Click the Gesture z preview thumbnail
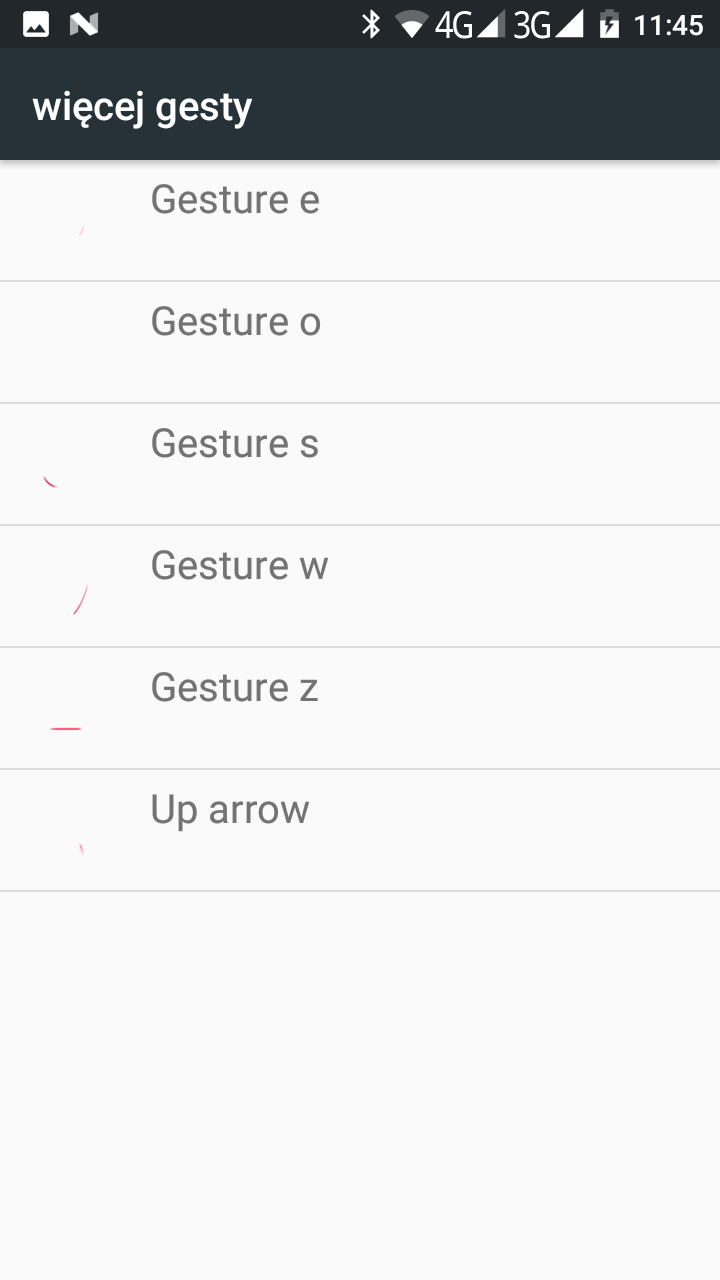This screenshot has width=720, height=1280. pyautogui.click(x=65, y=709)
